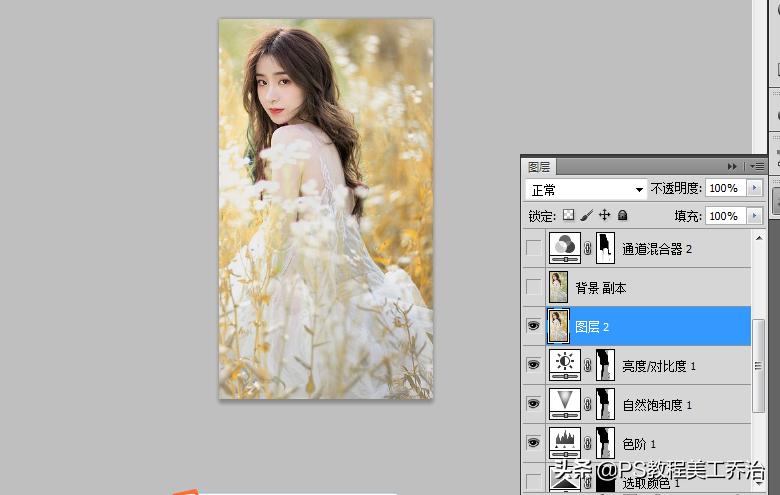Hide the 亮度/对比度 1 layer
780x495 pixels.
point(533,366)
